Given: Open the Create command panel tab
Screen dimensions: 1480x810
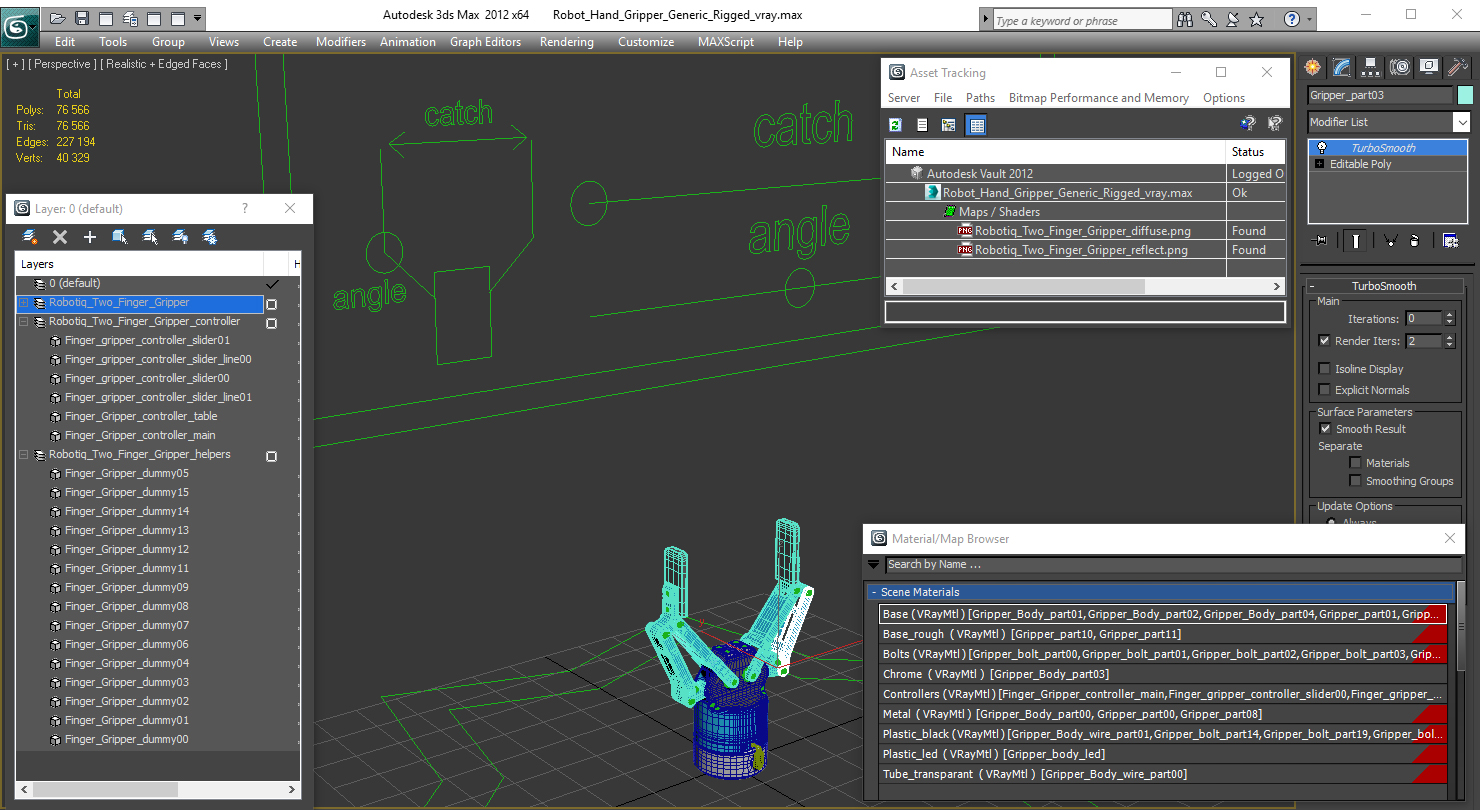Looking at the screenshot, I should (1313, 67).
